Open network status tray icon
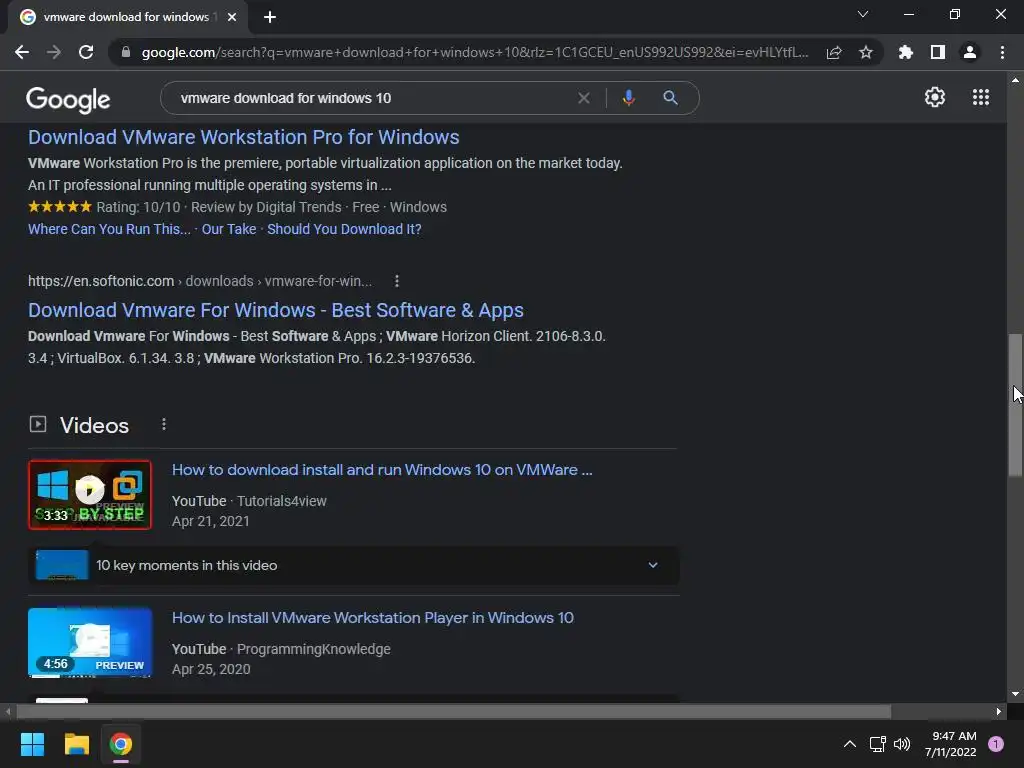1024x768 pixels. click(878, 744)
